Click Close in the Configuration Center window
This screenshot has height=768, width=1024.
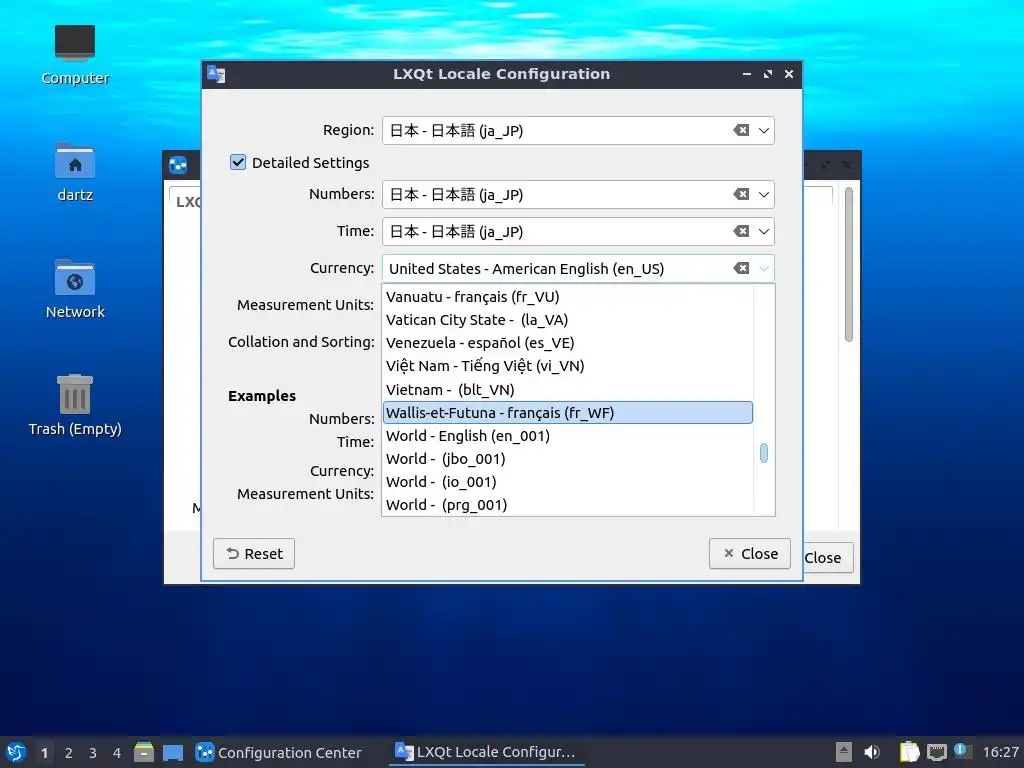[827, 558]
